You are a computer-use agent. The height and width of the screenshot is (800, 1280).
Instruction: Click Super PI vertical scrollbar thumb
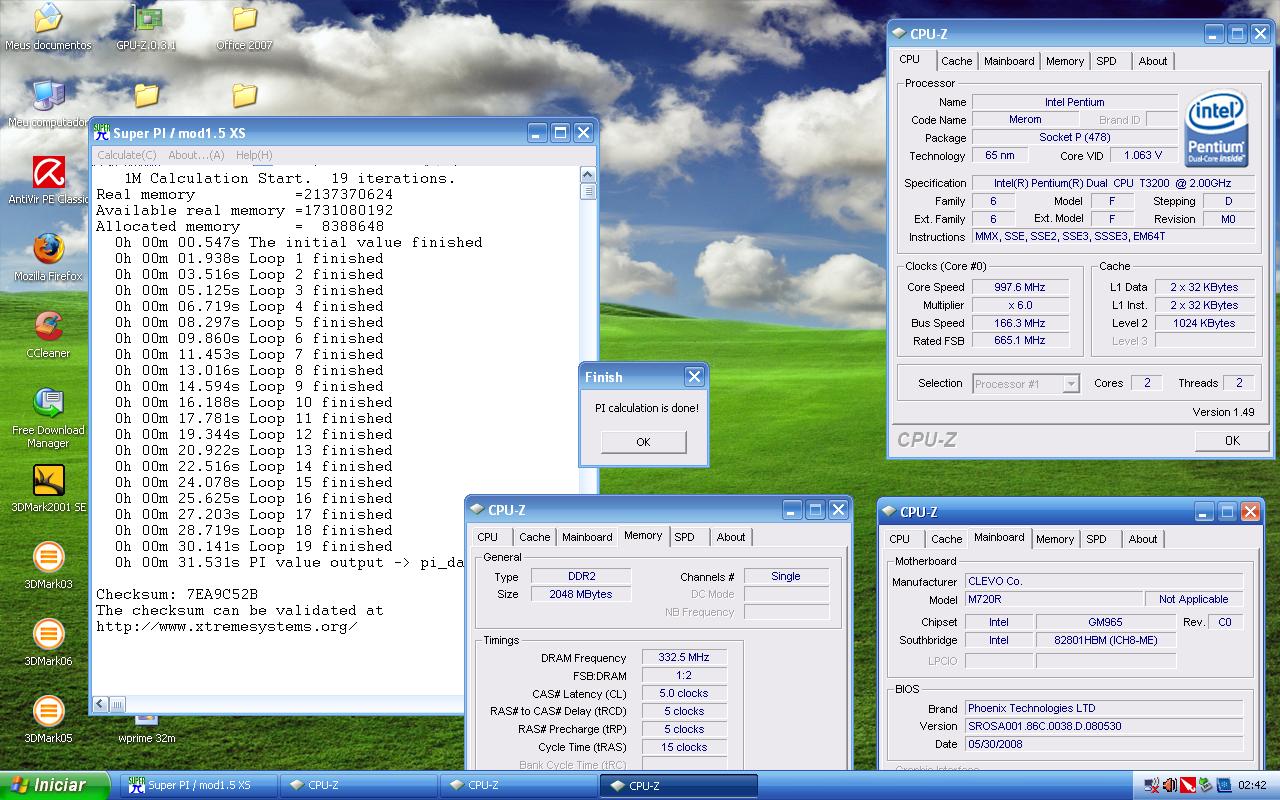(x=588, y=192)
